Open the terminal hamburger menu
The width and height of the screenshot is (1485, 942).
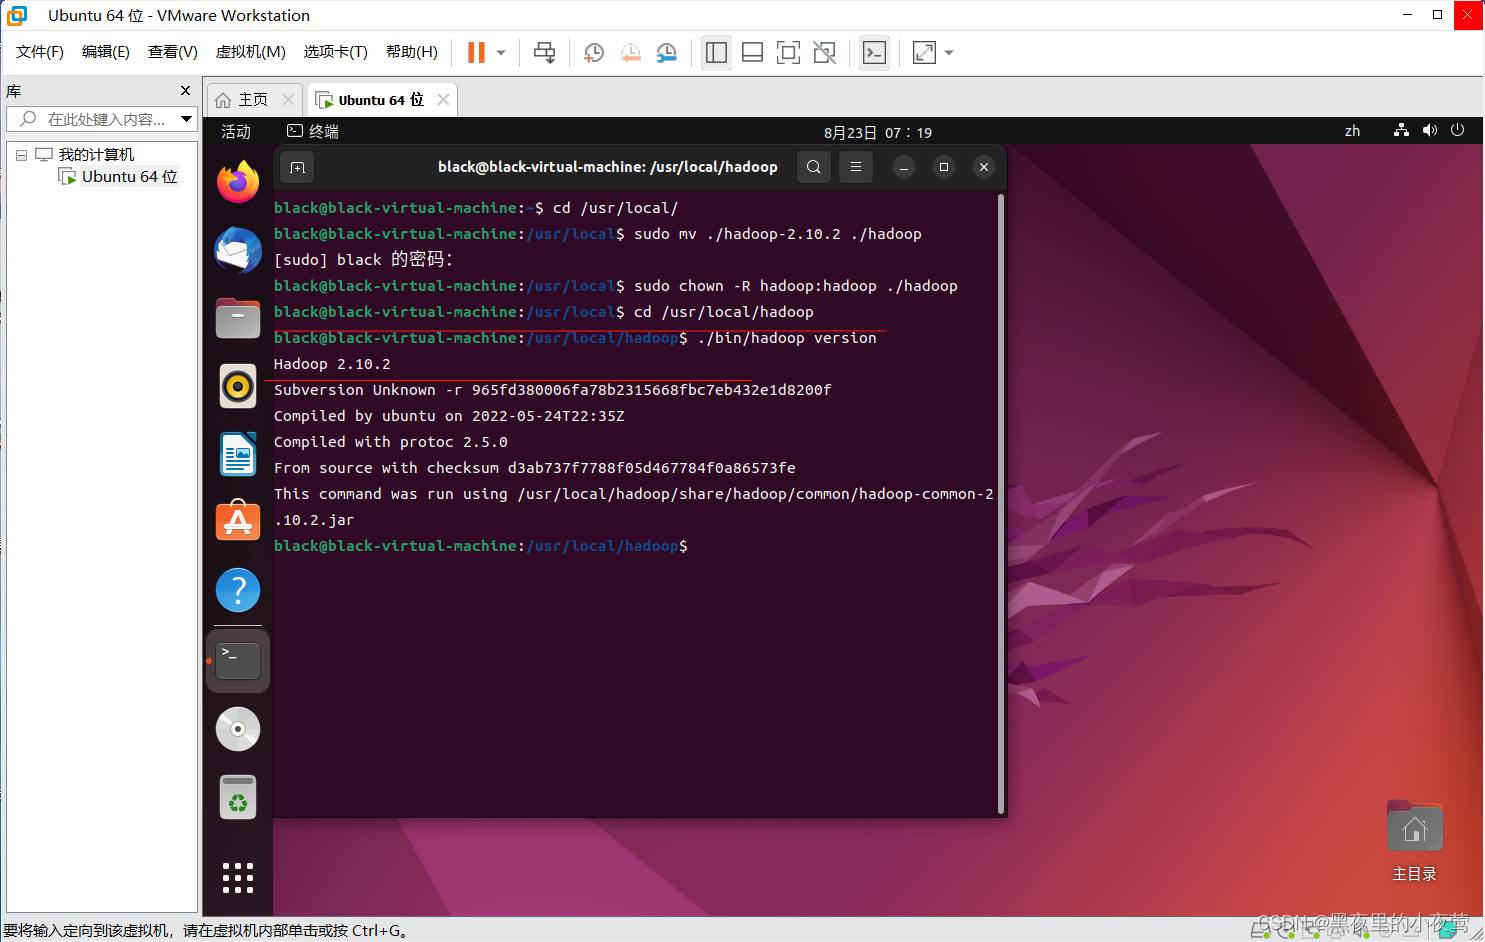click(856, 167)
